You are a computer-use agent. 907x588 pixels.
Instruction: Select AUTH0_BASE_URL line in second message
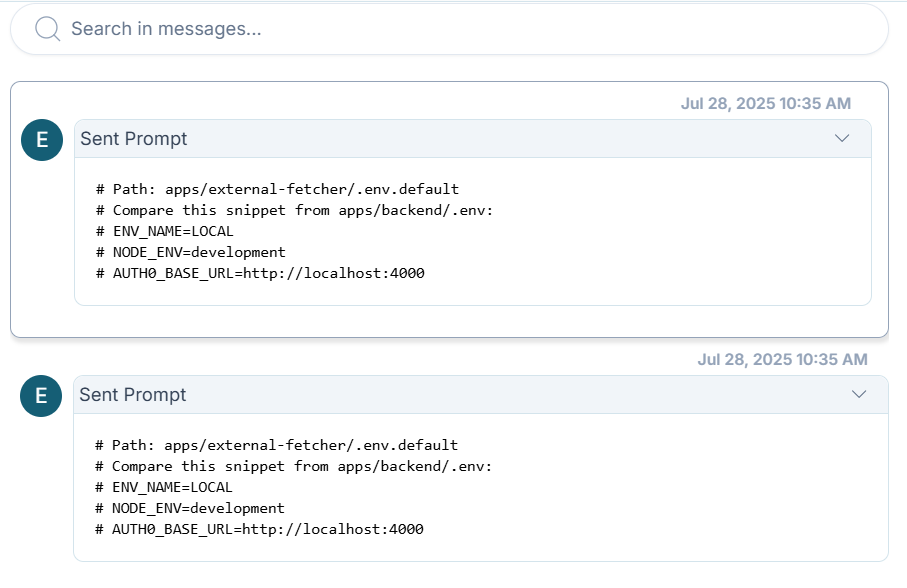pos(259,529)
